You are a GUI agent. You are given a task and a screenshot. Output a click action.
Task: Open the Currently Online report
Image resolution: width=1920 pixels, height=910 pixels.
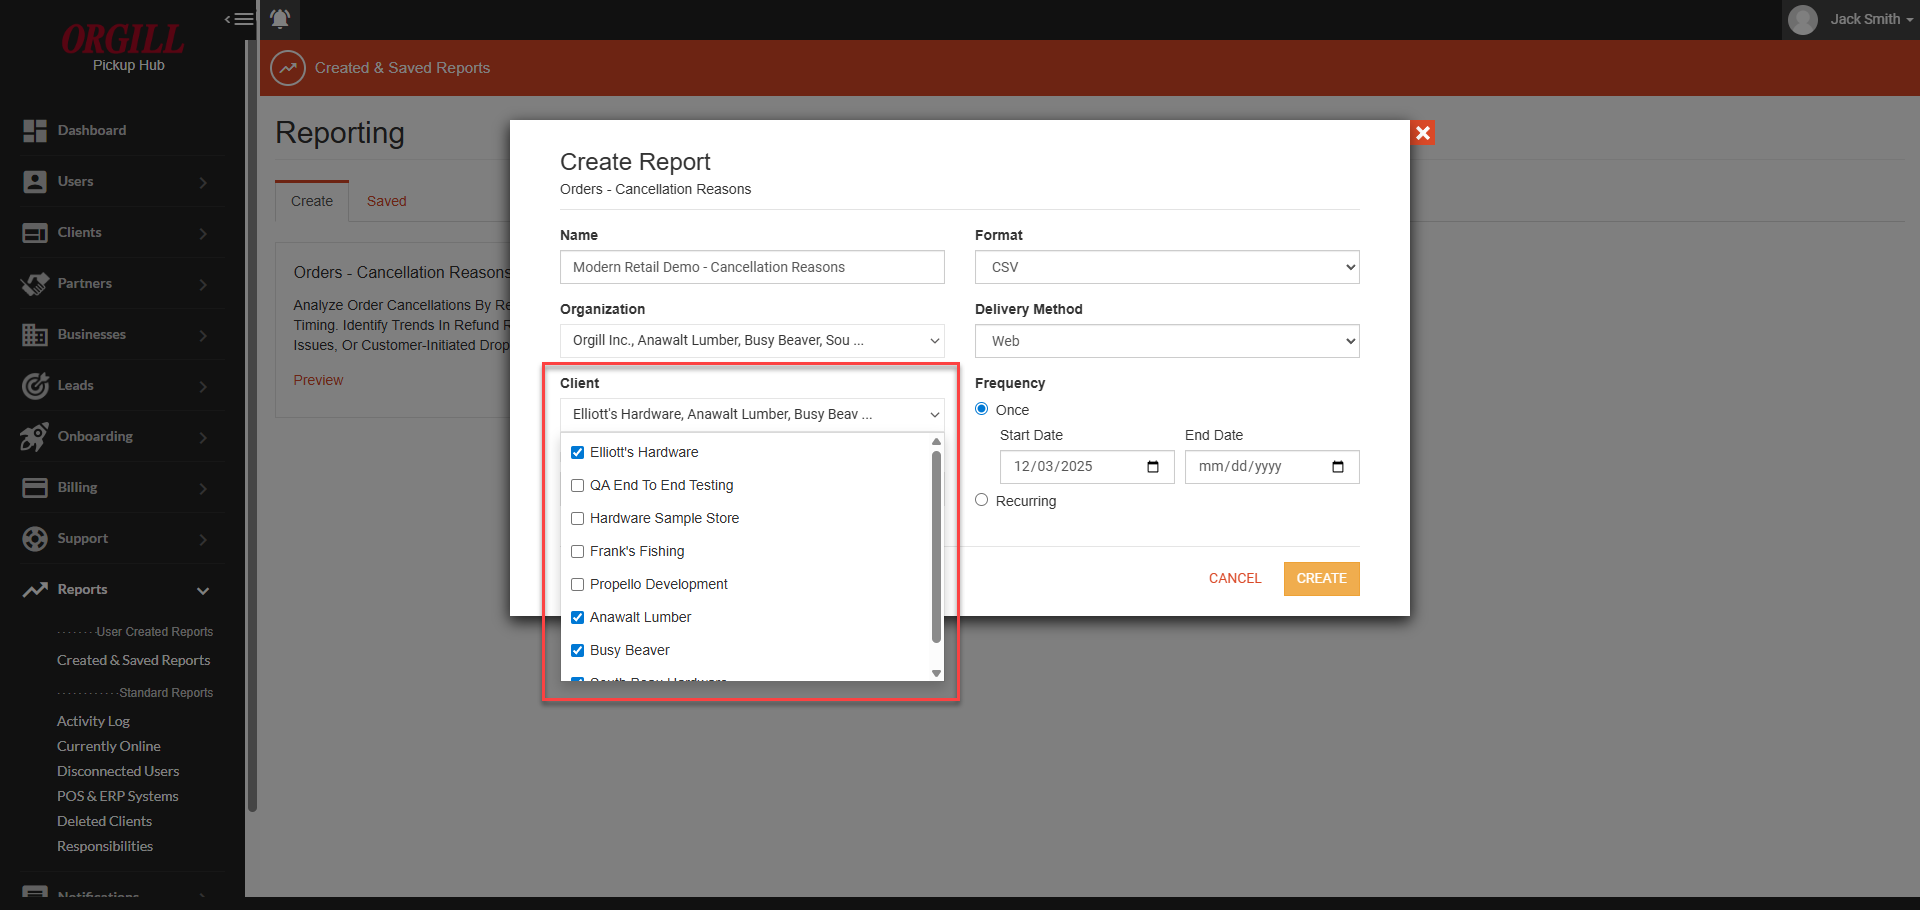coord(109,747)
